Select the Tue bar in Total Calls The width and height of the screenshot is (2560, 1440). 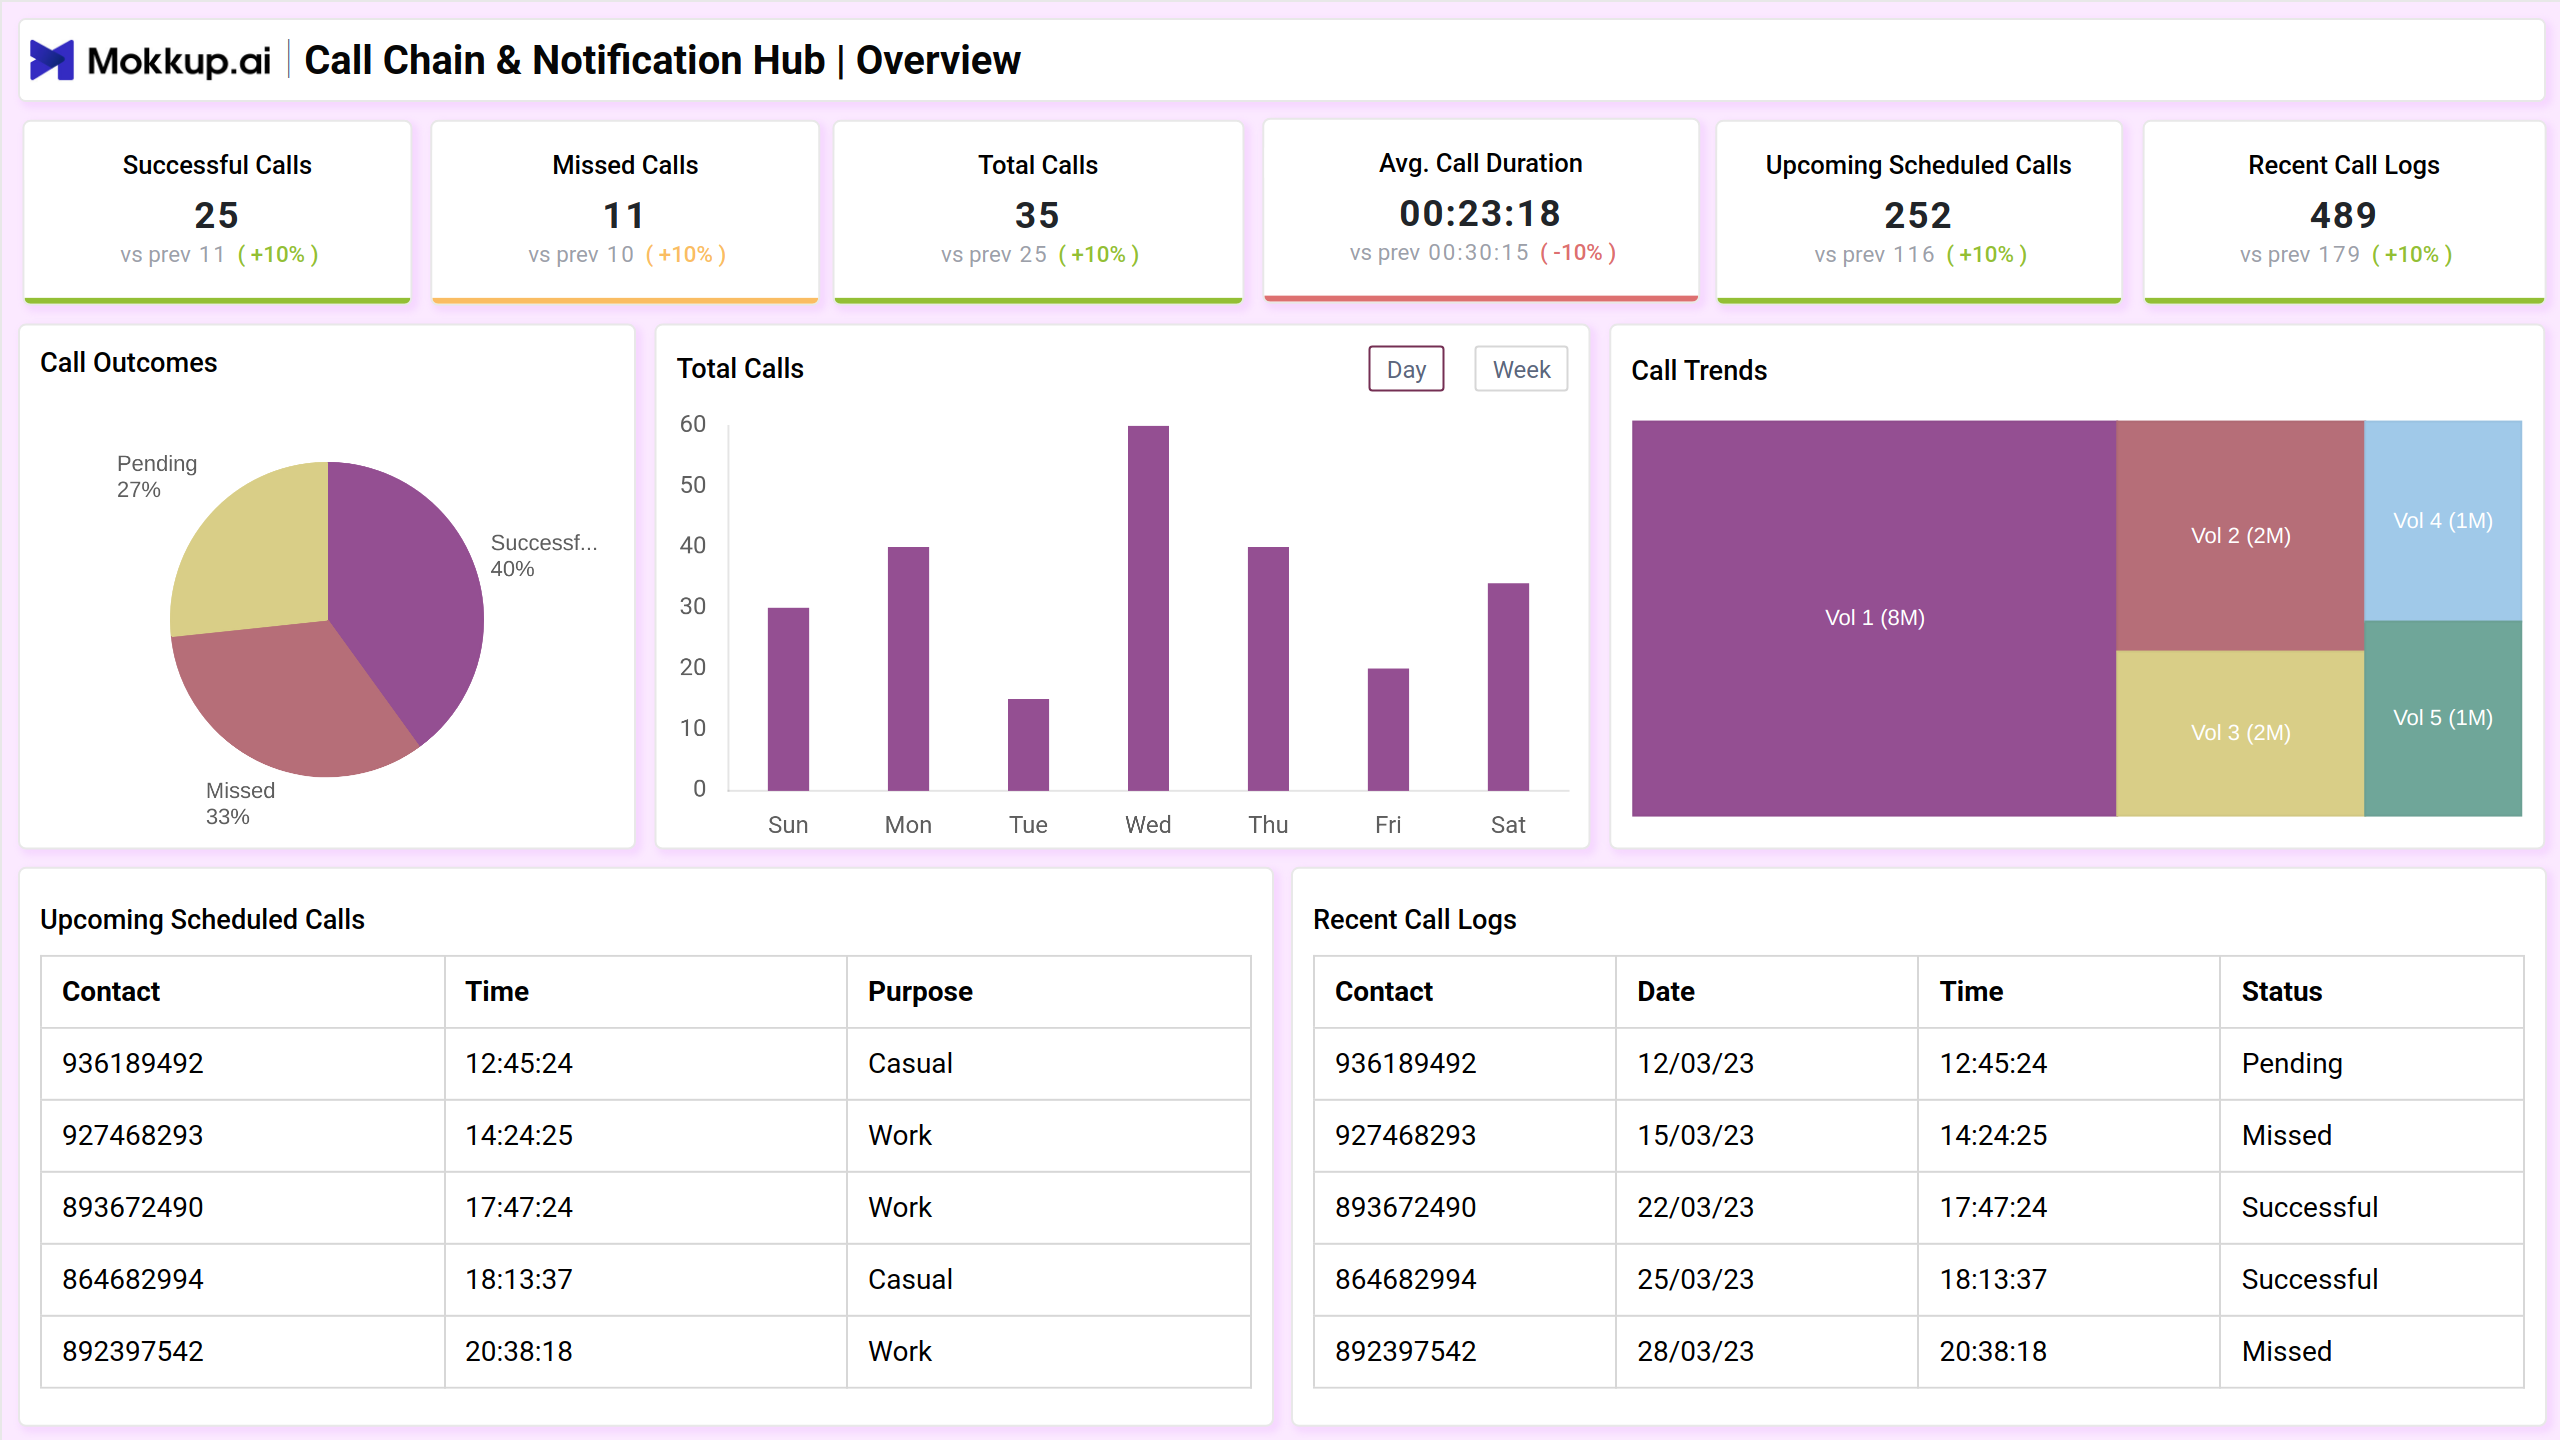tap(1028, 745)
